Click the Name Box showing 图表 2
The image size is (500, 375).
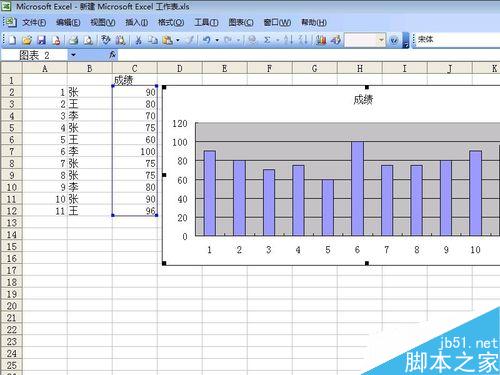(35, 55)
